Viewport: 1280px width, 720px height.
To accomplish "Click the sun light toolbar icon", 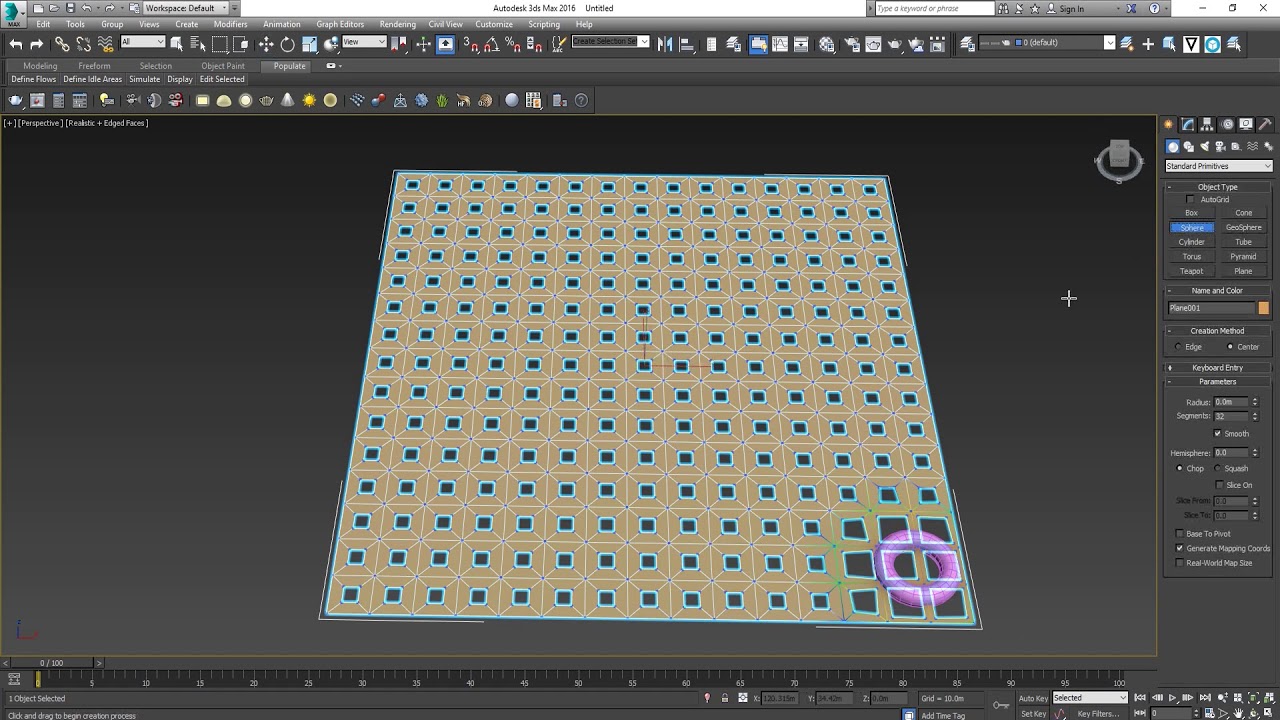I will pyautogui.click(x=309, y=100).
